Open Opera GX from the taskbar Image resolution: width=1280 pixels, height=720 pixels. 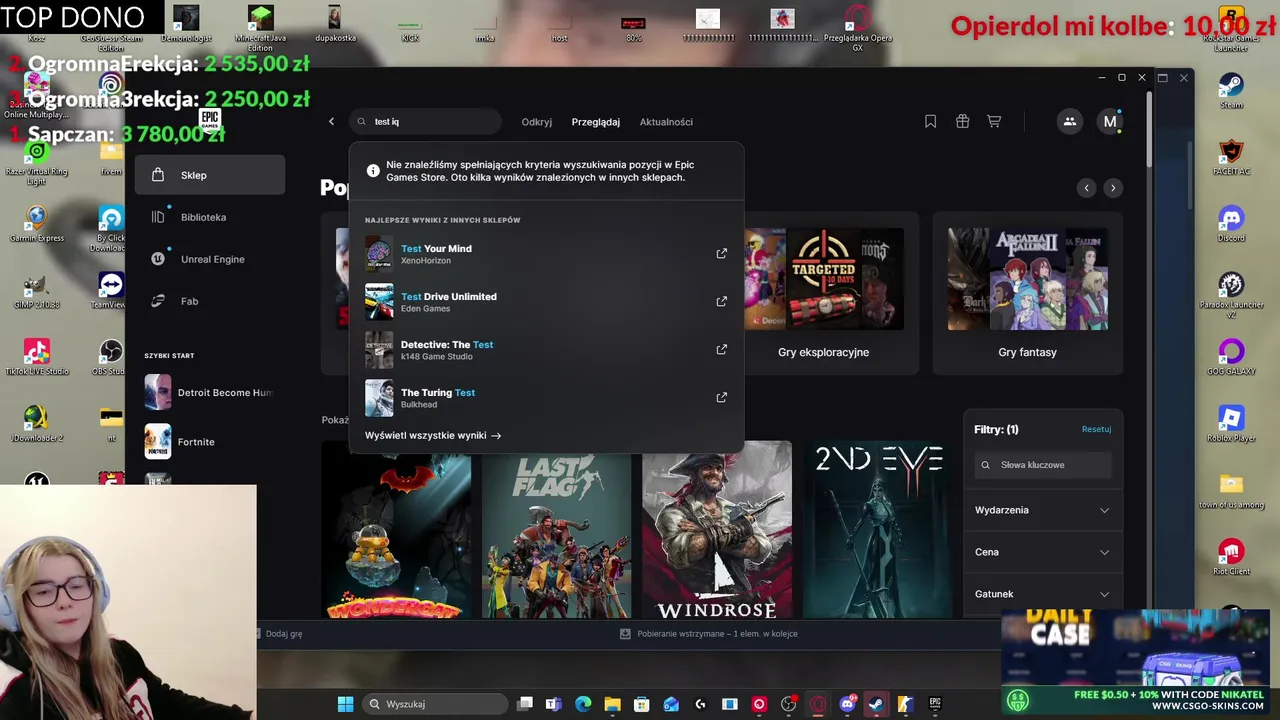818,704
